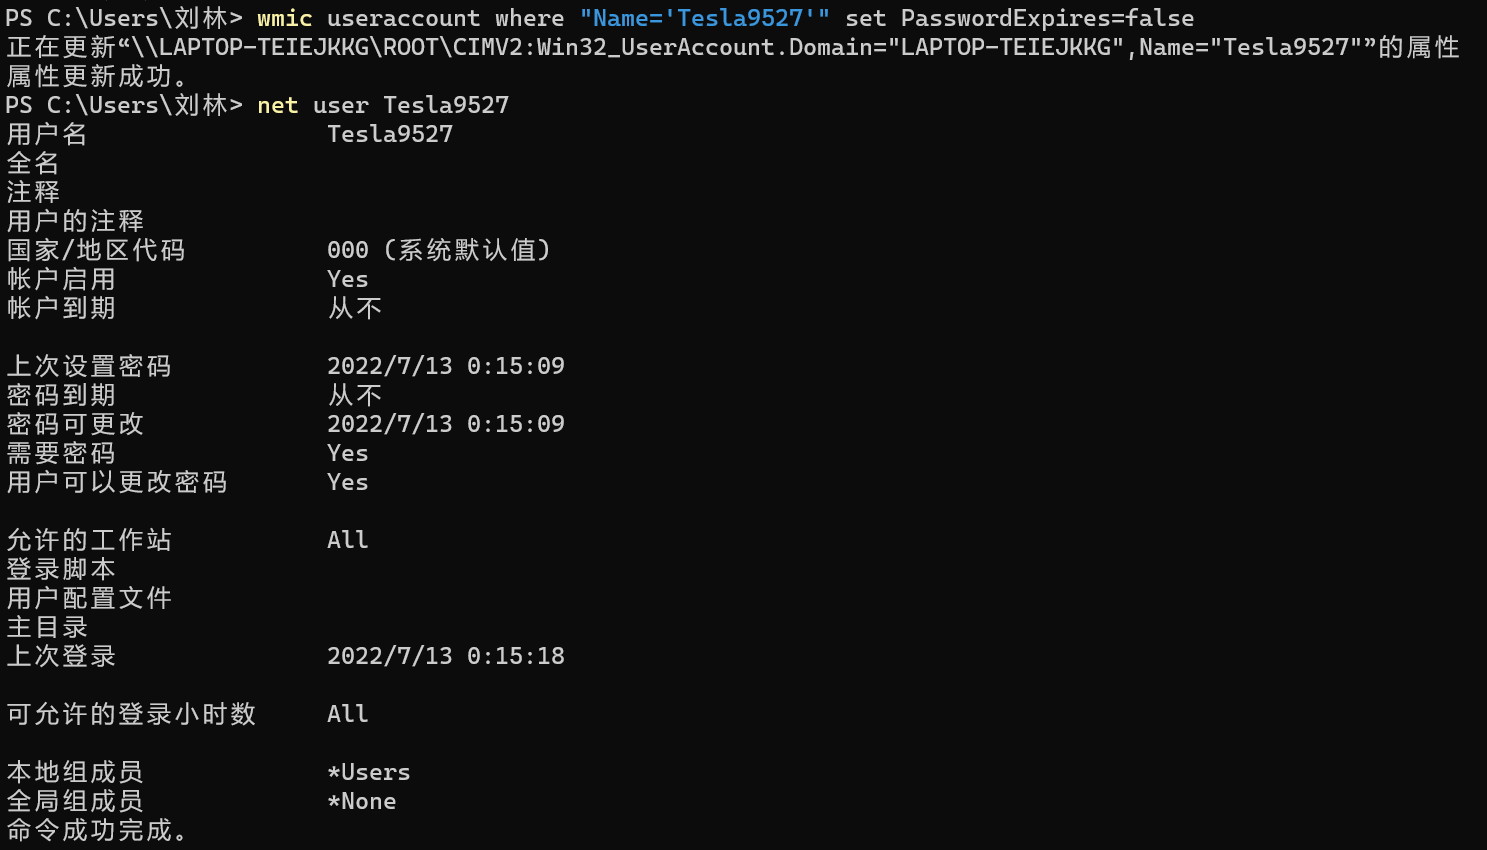
Task: Click the "需要密码" field label
Action: (61, 453)
